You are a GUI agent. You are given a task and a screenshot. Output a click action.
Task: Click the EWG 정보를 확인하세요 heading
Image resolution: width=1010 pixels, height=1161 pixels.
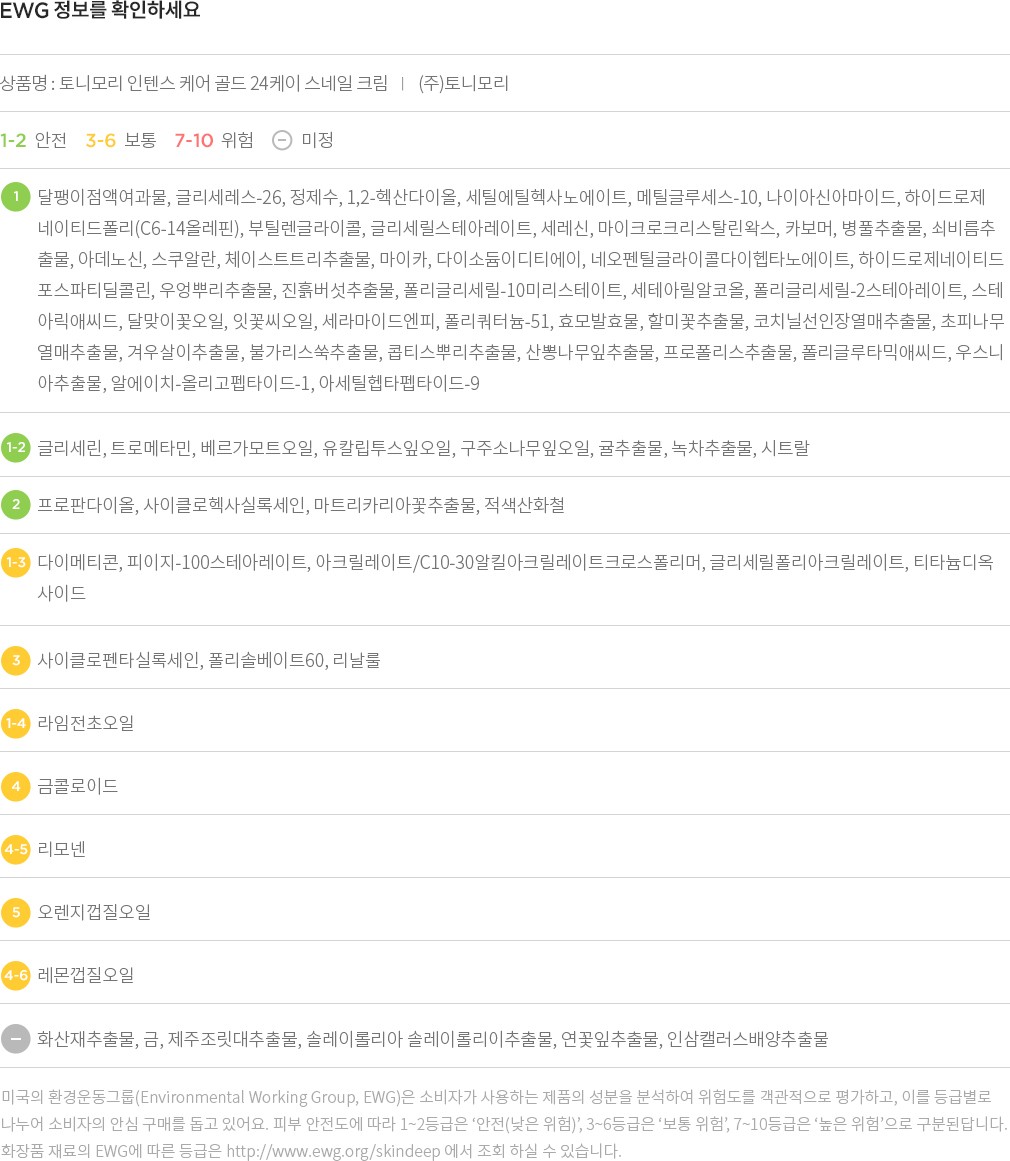pos(100,12)
